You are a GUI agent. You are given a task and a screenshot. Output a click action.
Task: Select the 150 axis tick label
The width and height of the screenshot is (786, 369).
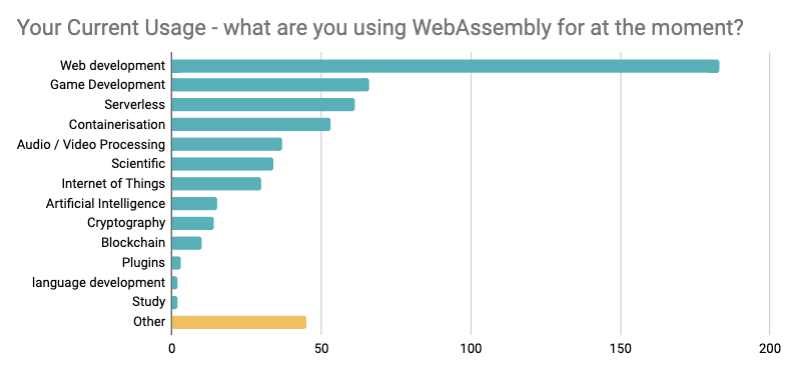tap(621, 349)
